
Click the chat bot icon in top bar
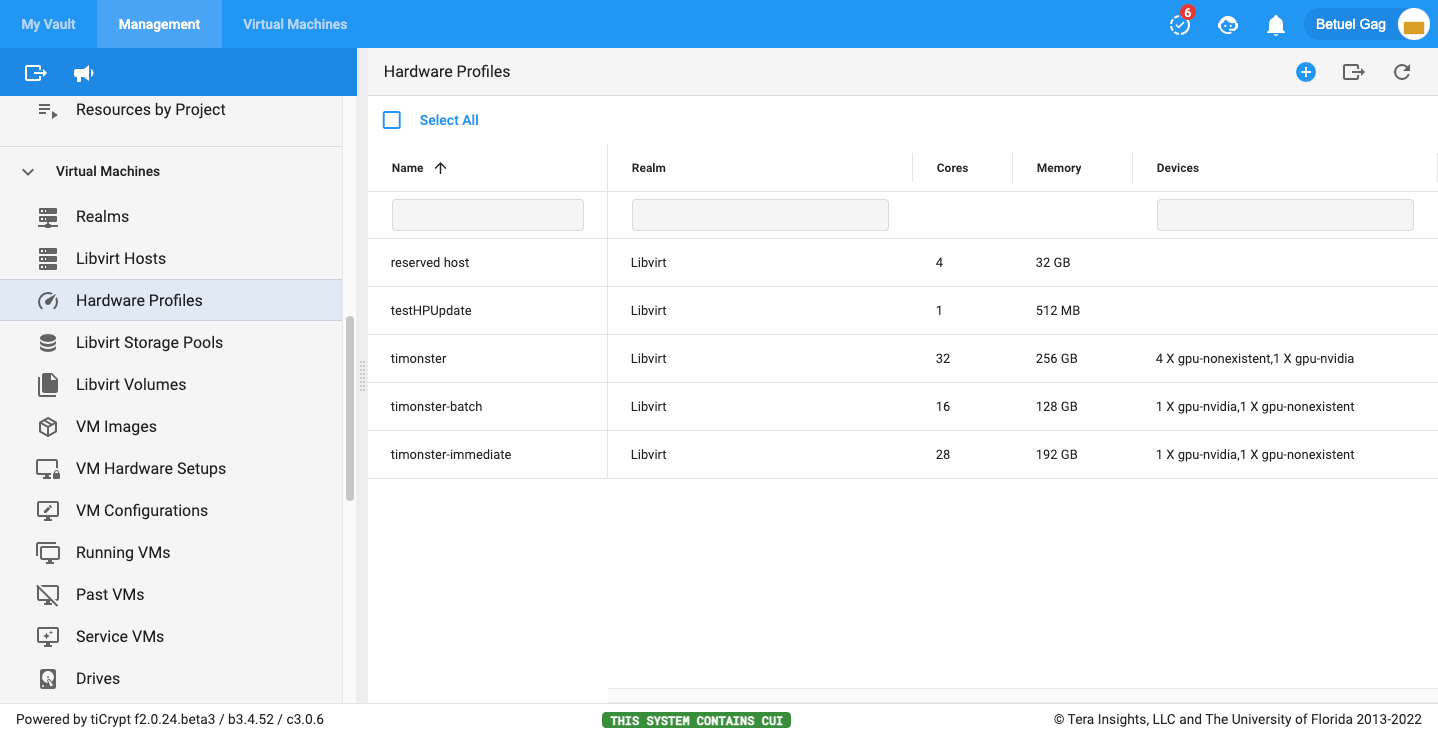1228,25
